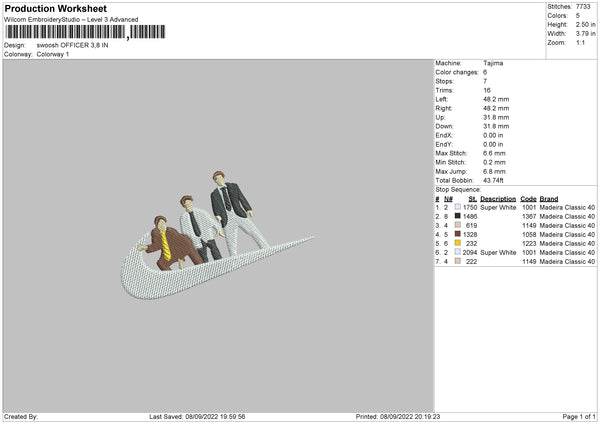Click the Total Bobbin value 43.74ft

click(494, 181)
